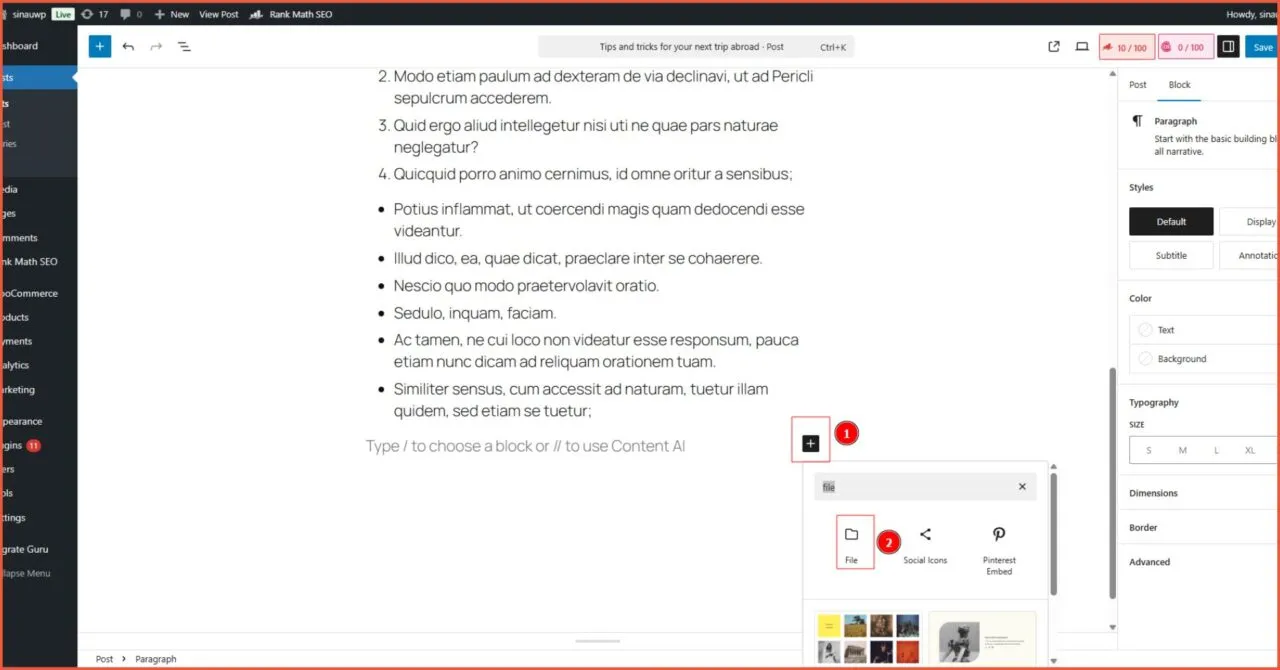Click the Save button
The width and height of the screenshot is (1280, 670).
click(1262, 46)
